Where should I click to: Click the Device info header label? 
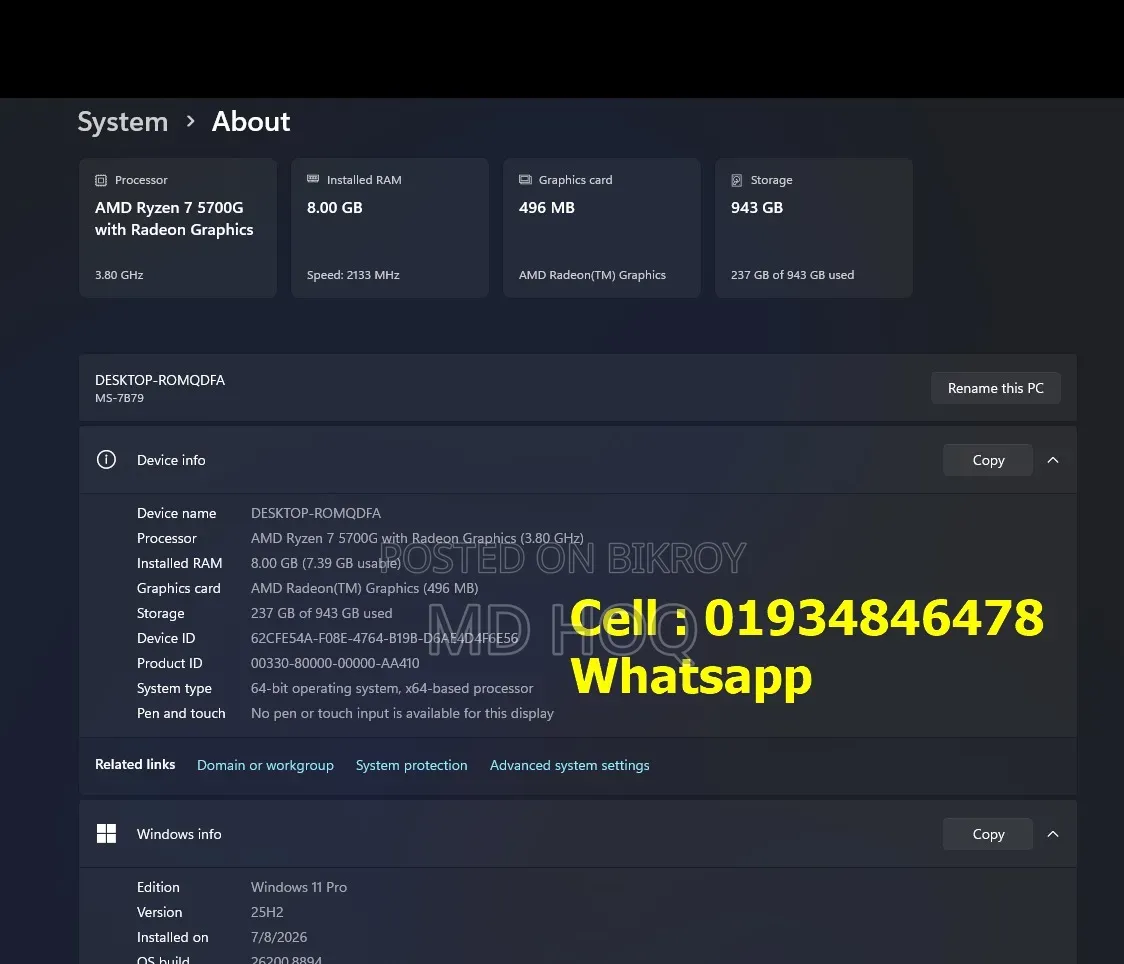(x=171, y=460)
